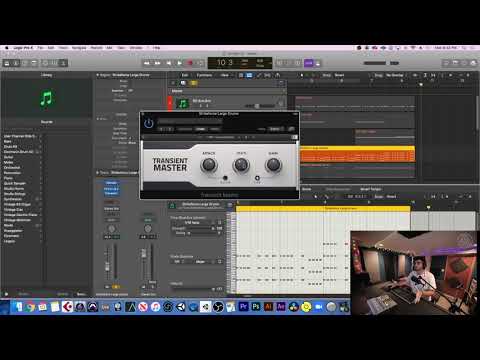Screen dimensions: 480x360
Task: Open the tracks area Functions menu
Action: click(x=204, y=75)
